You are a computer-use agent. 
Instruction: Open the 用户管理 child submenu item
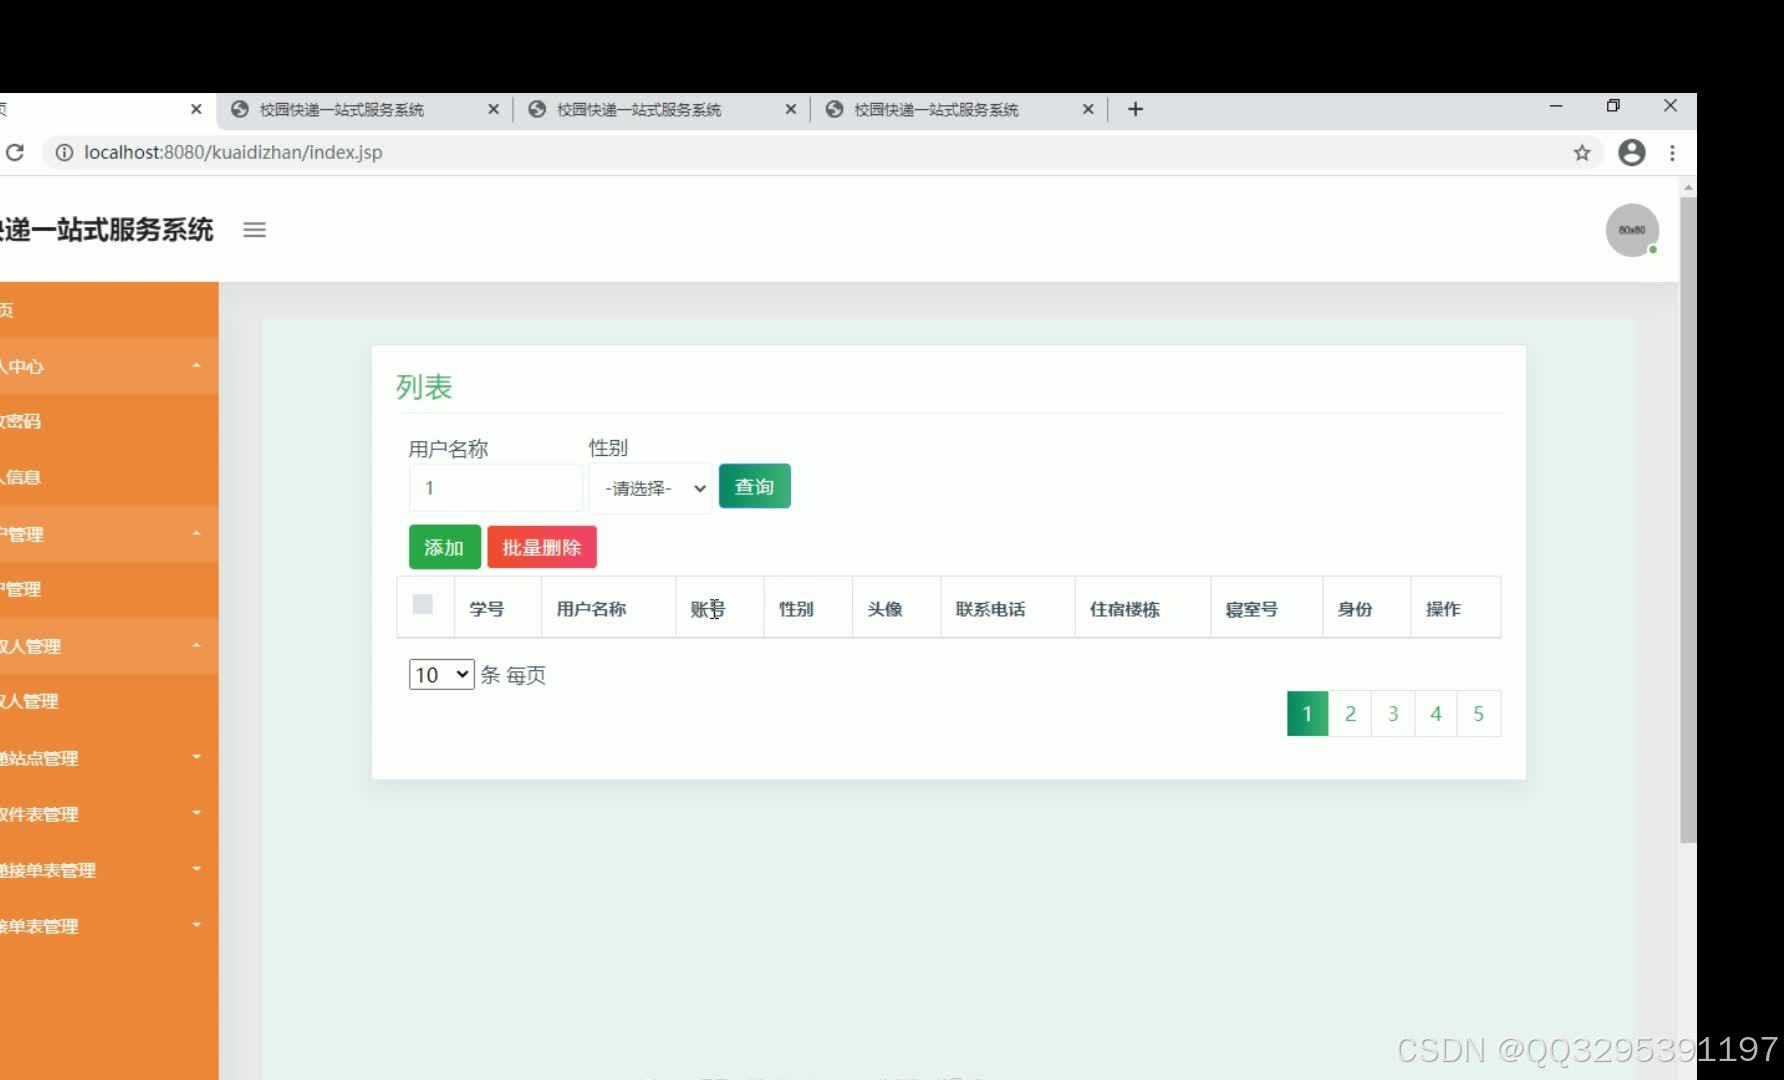pyautogui.click(x=109, y=589)
